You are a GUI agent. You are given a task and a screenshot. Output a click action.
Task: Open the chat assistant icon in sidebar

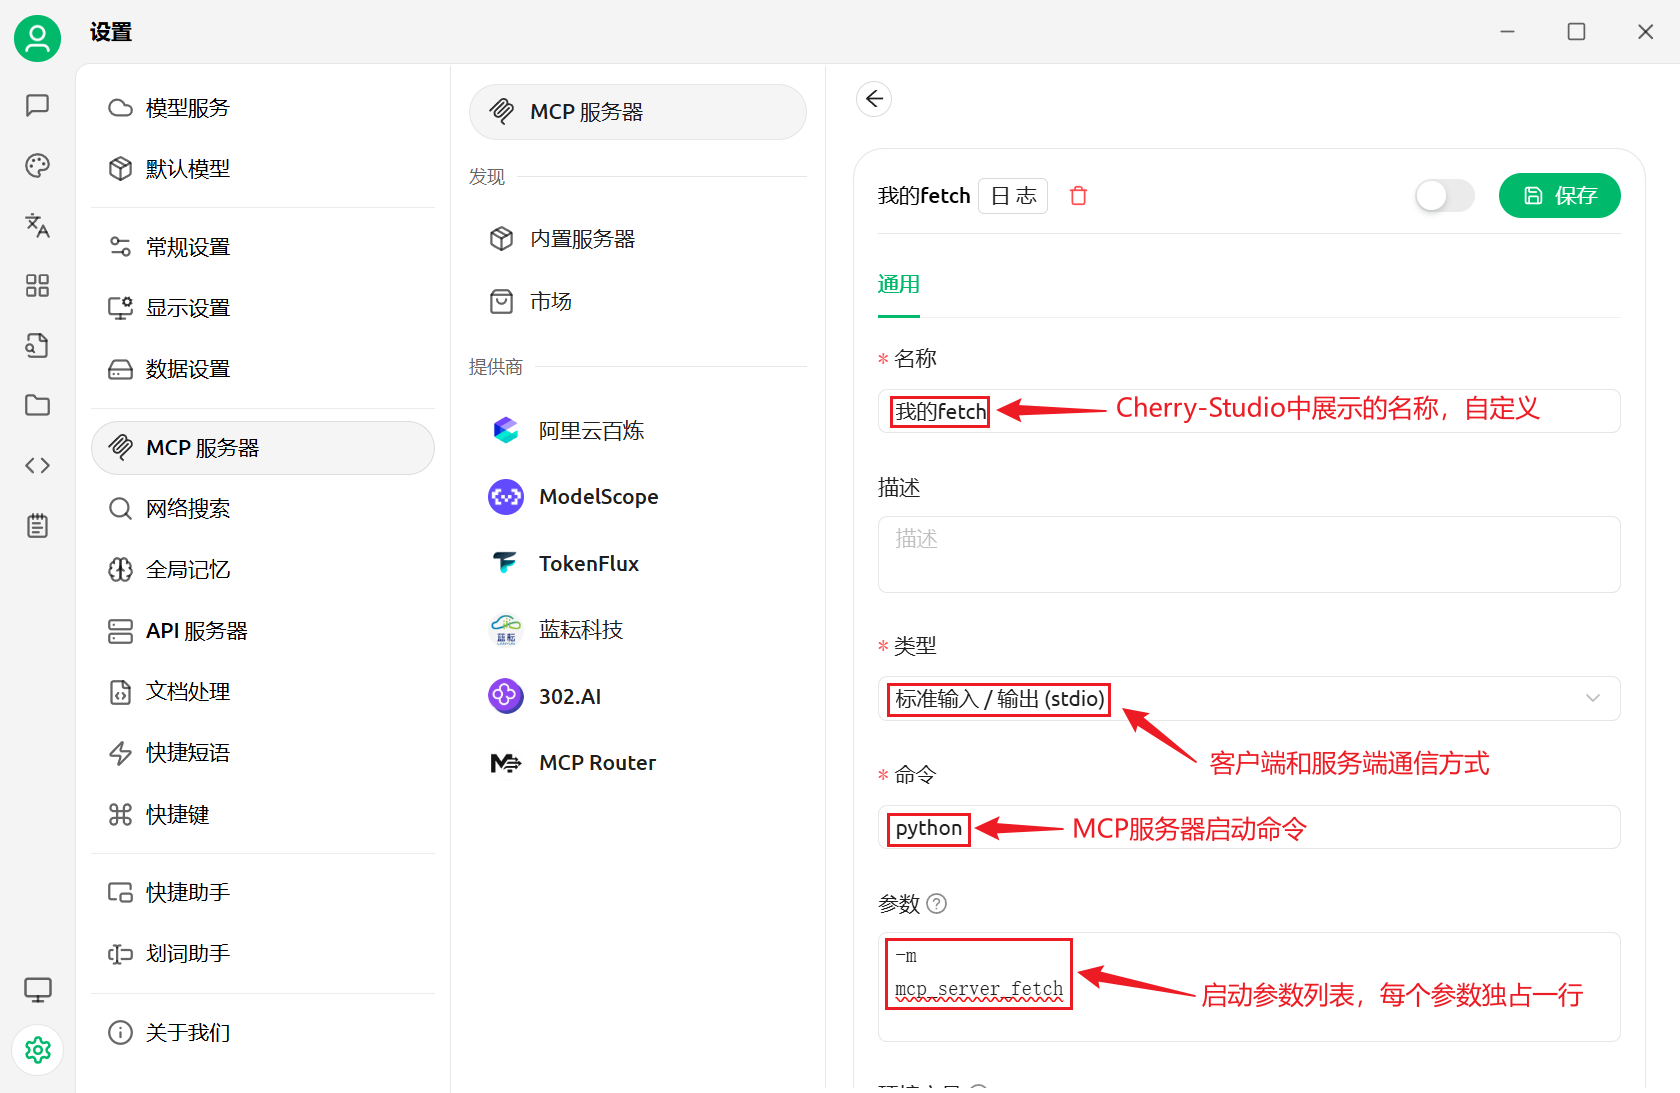[x=37, y=105]
